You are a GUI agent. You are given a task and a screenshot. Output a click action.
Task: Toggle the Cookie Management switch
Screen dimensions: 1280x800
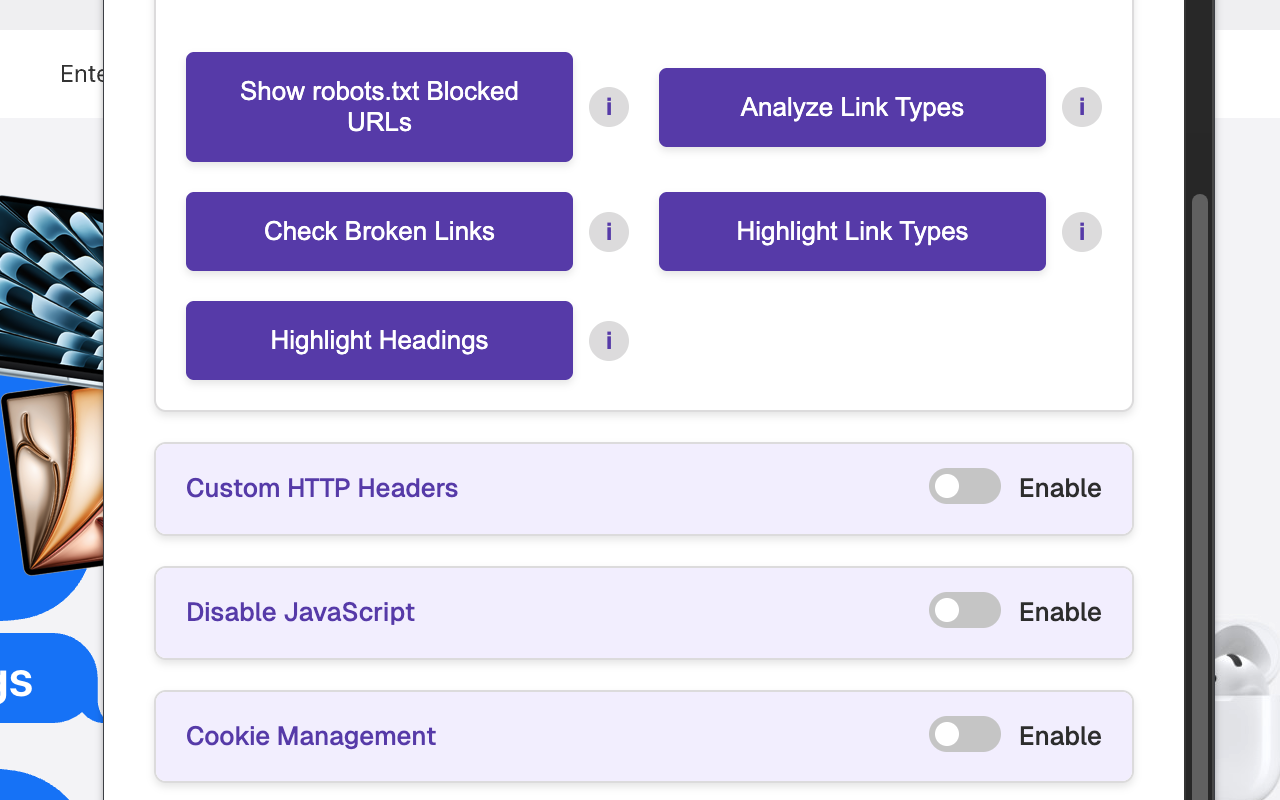(x=964, y=735)
